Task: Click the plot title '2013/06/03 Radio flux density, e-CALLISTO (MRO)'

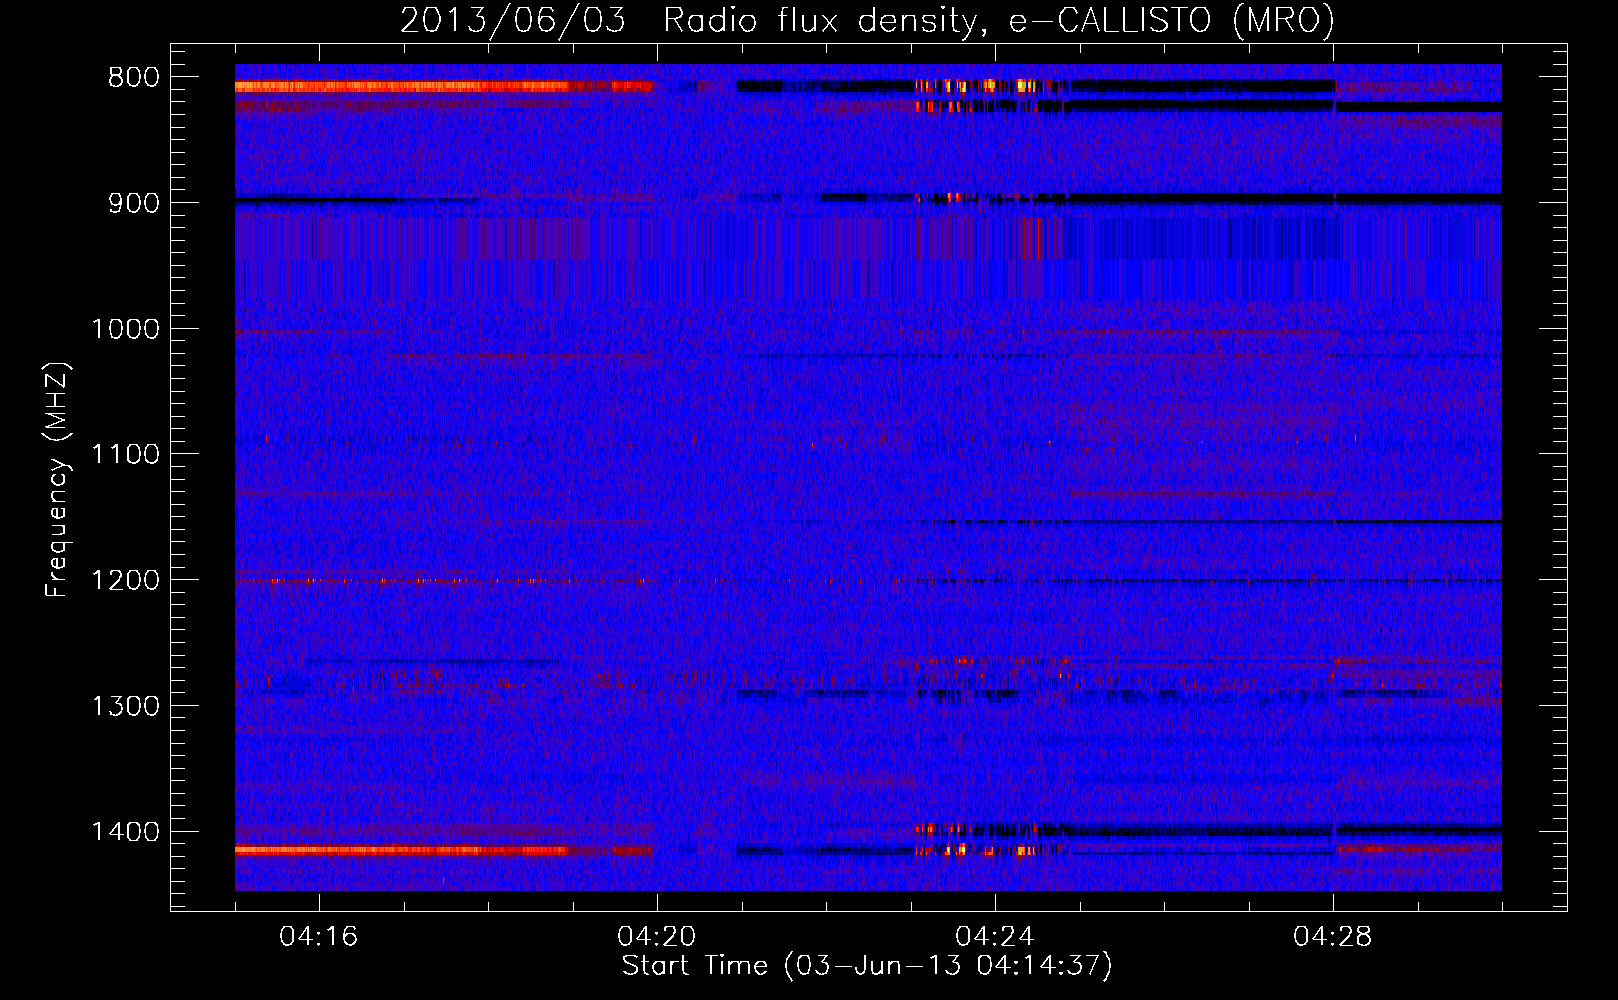Action: pos(867,20)
